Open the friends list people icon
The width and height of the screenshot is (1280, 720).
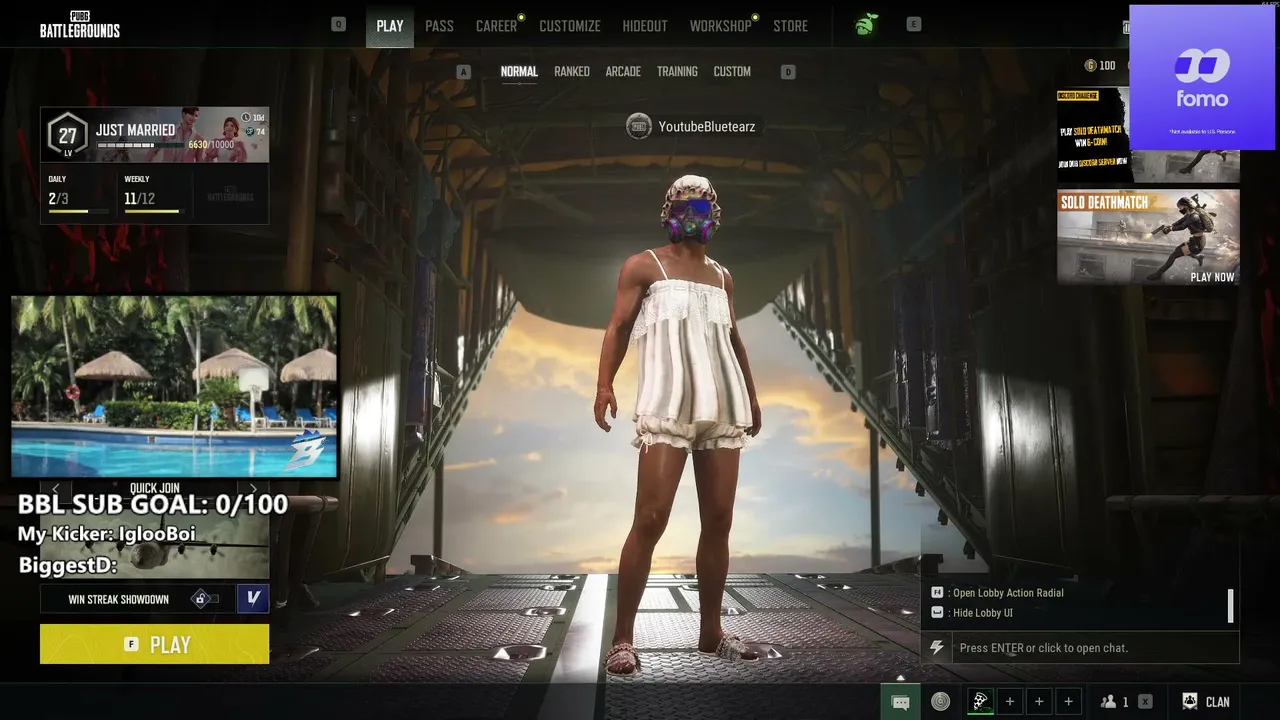[1108, 702]
